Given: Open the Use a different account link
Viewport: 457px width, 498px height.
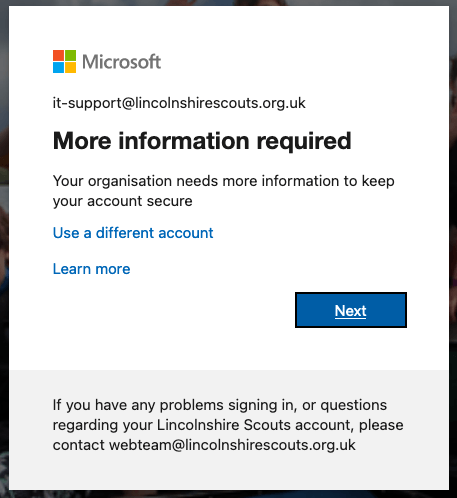Looking at the screenshot, I should [x=133, y=233].
